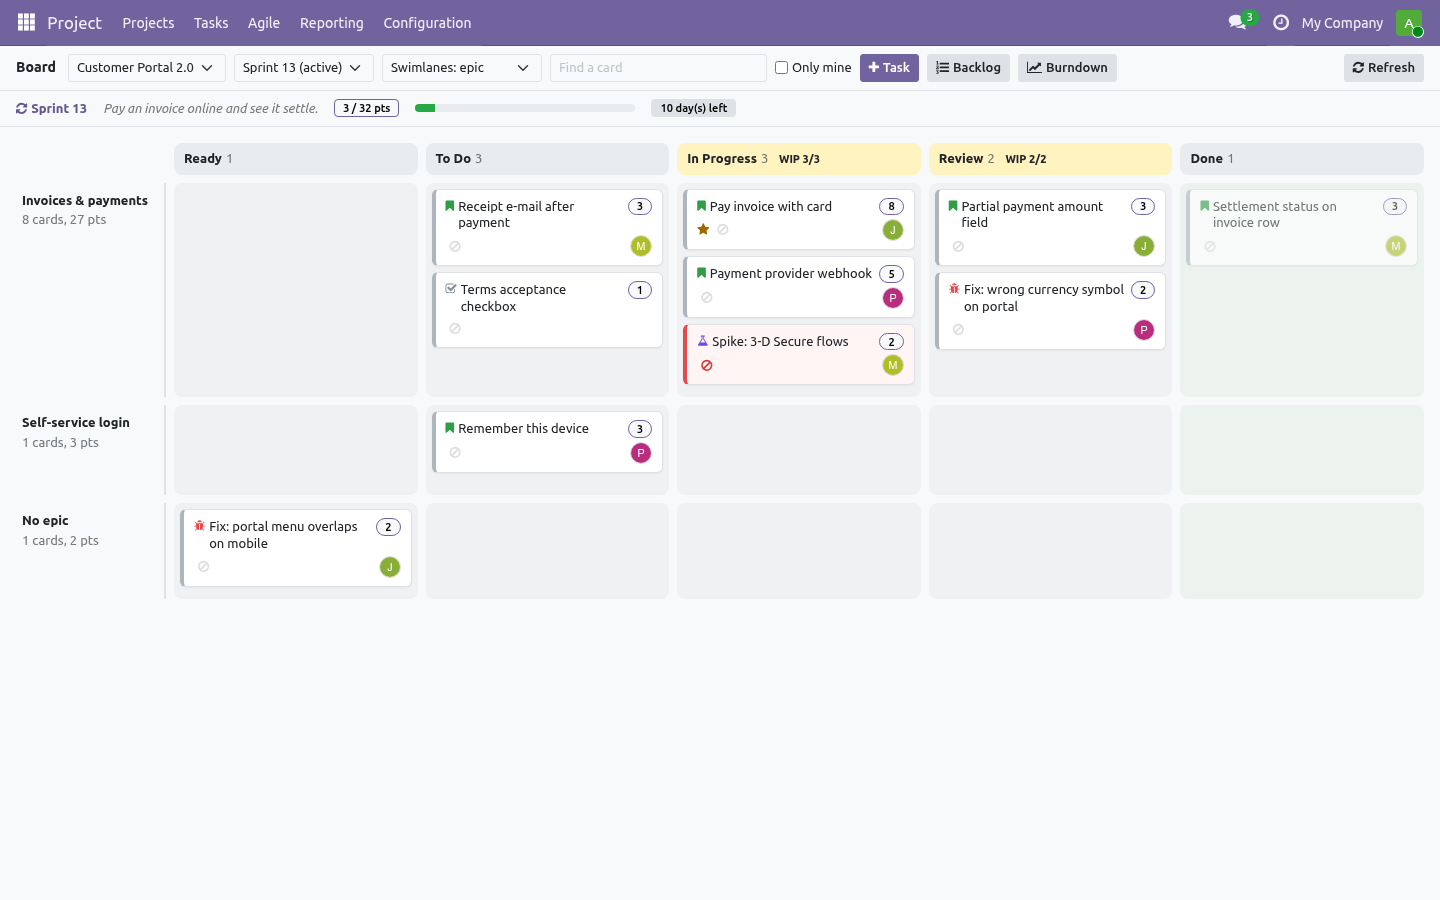The width and height of the screenshot is (1440, 900).
Task: Click the Sprint 13 sync icon
Action: click(21, 108)
